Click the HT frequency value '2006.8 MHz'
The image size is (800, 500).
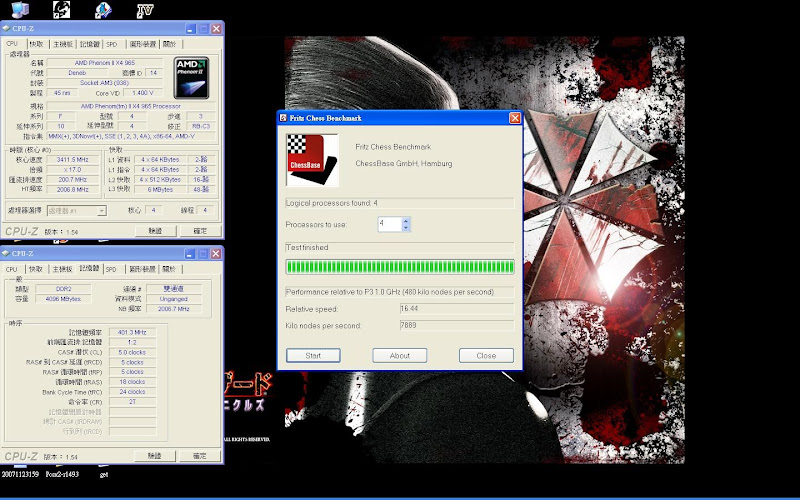[x=73, y=189]
